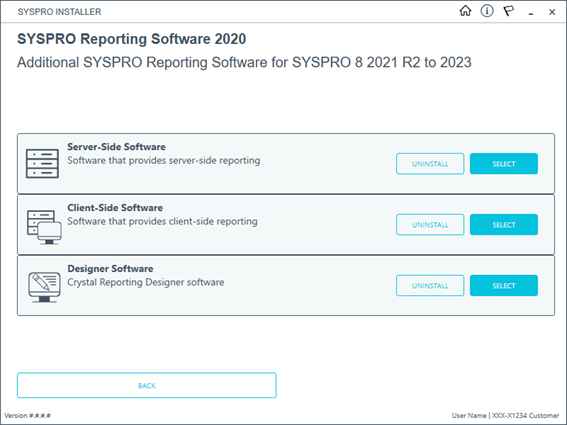The image size is (567, 425).
Task: Click the Server-Side Software heading
Action: [x=116, y=147]
